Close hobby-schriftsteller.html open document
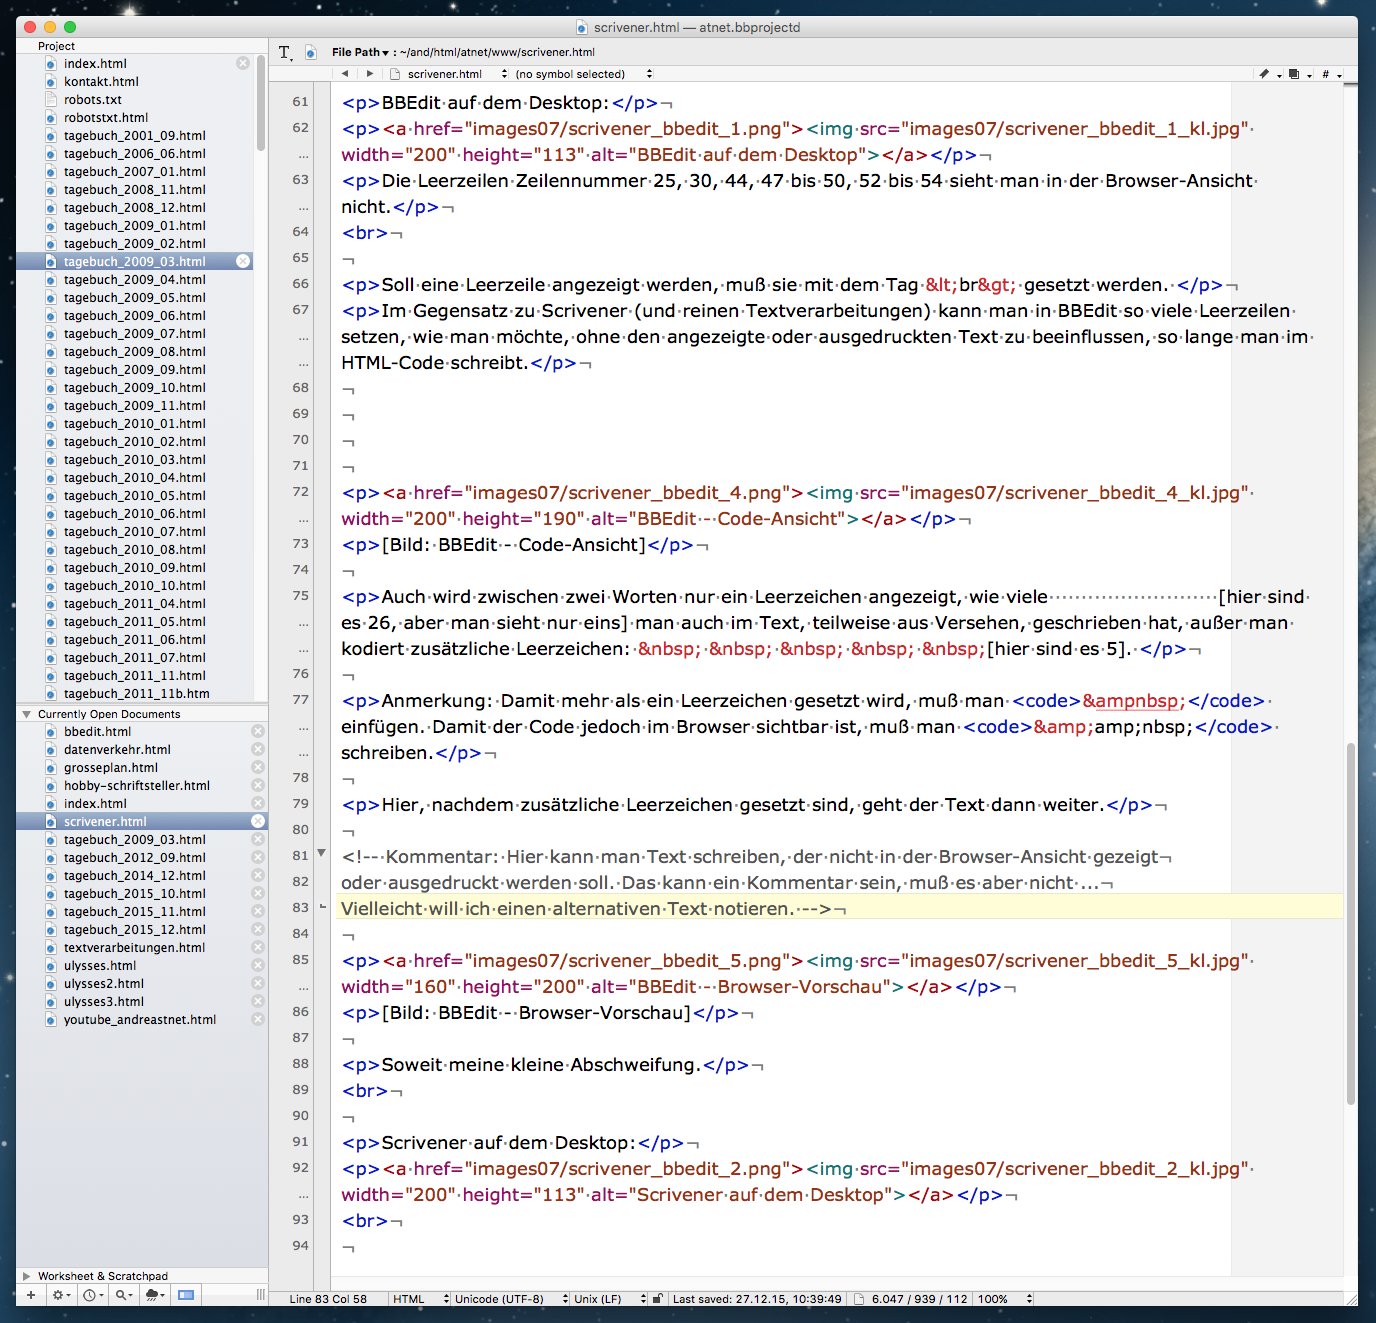This screenshot has width=1376, height=1323. pyautogui.click(x=258, y=785)
